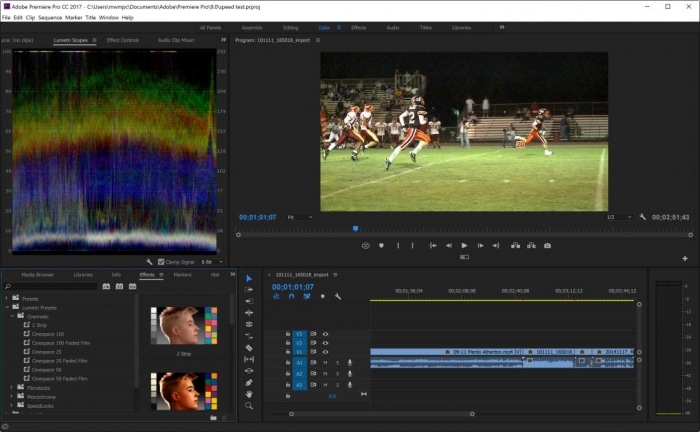Click the Export Frame camera icon
This screenshot has height=432, width=700.
click(x=546, y=245)
